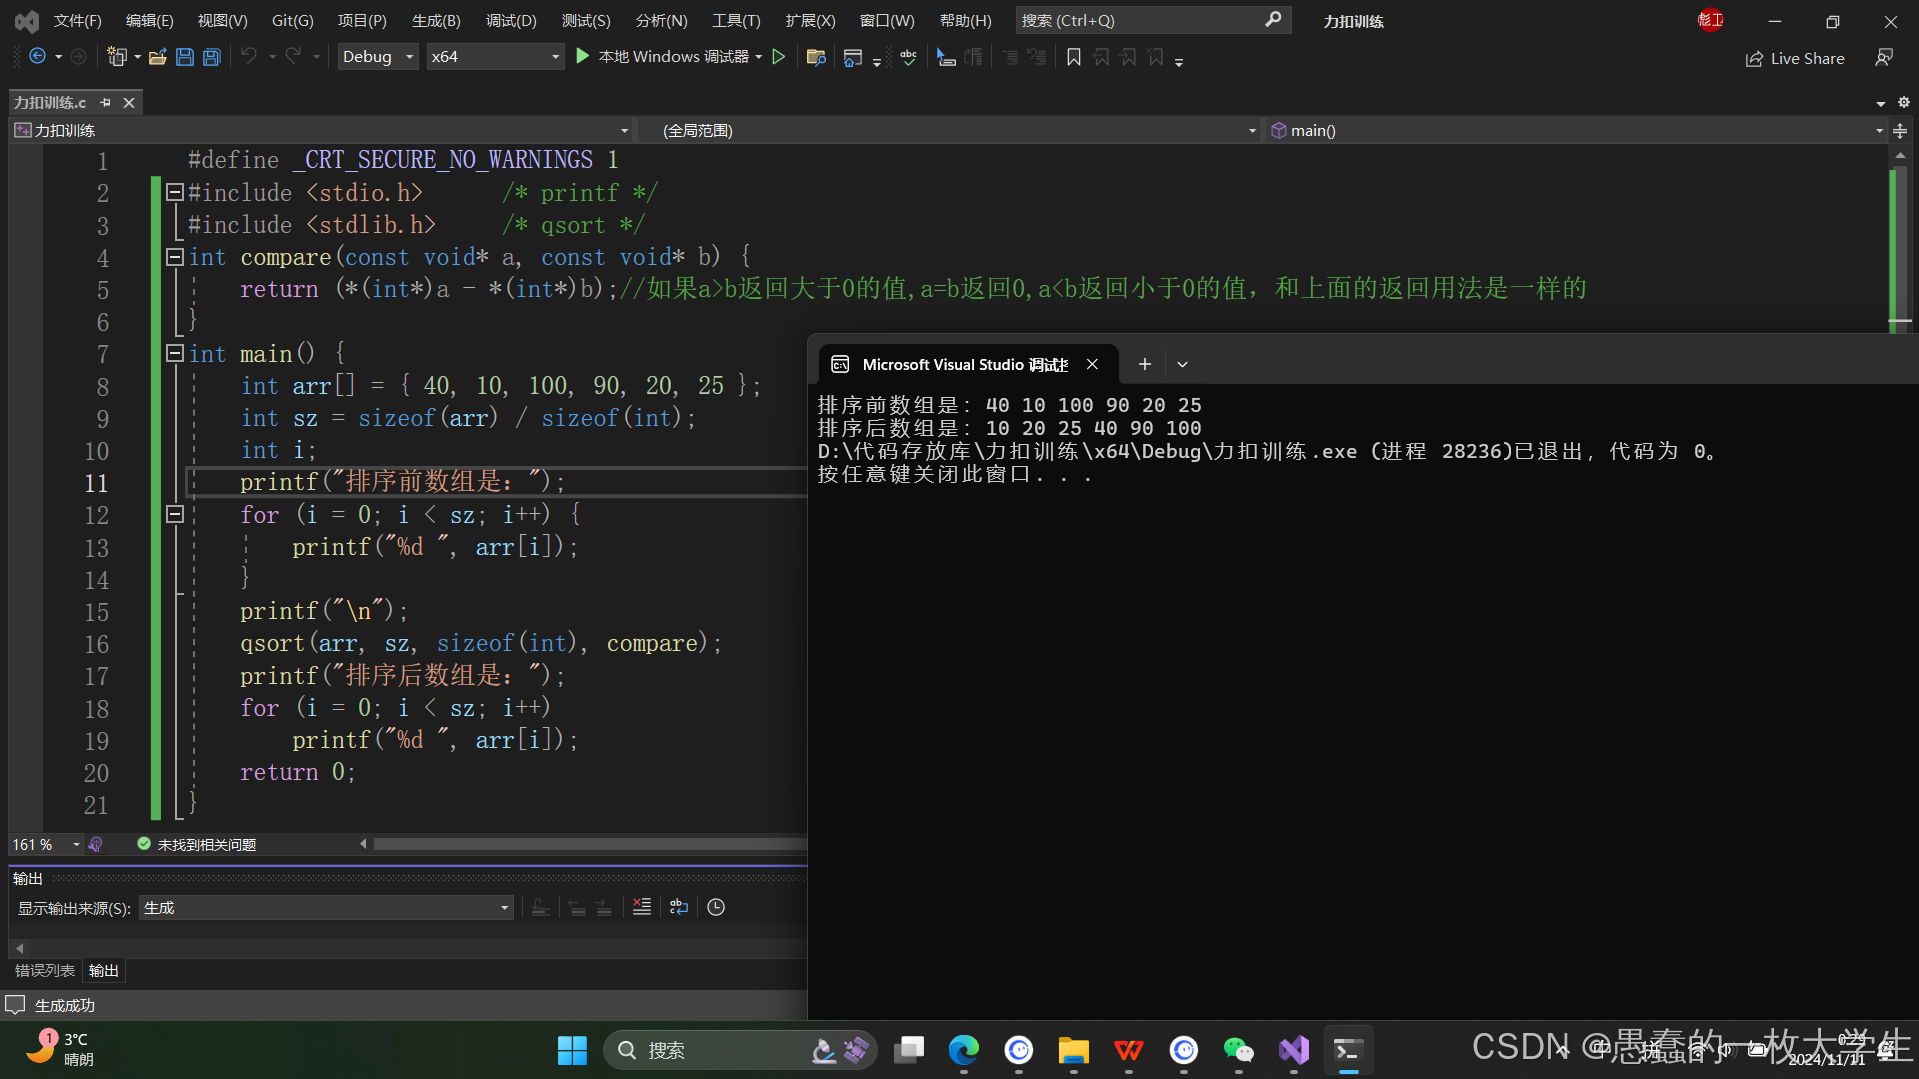
Task: Click the search magnifier icon in the title bar
Action: point(1273,20)
